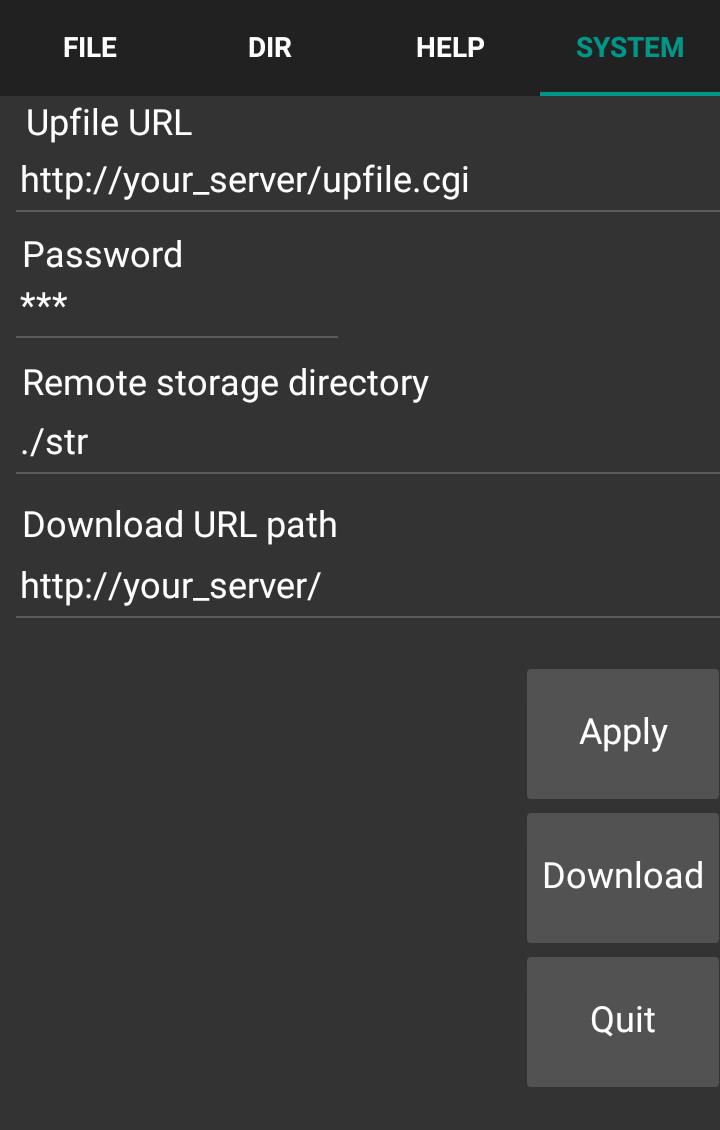The height and width of the screenshot is (1130, 720).
Task: Edit the Remote storage directory field
Action: pyautogui.click(x=368, y=442)
